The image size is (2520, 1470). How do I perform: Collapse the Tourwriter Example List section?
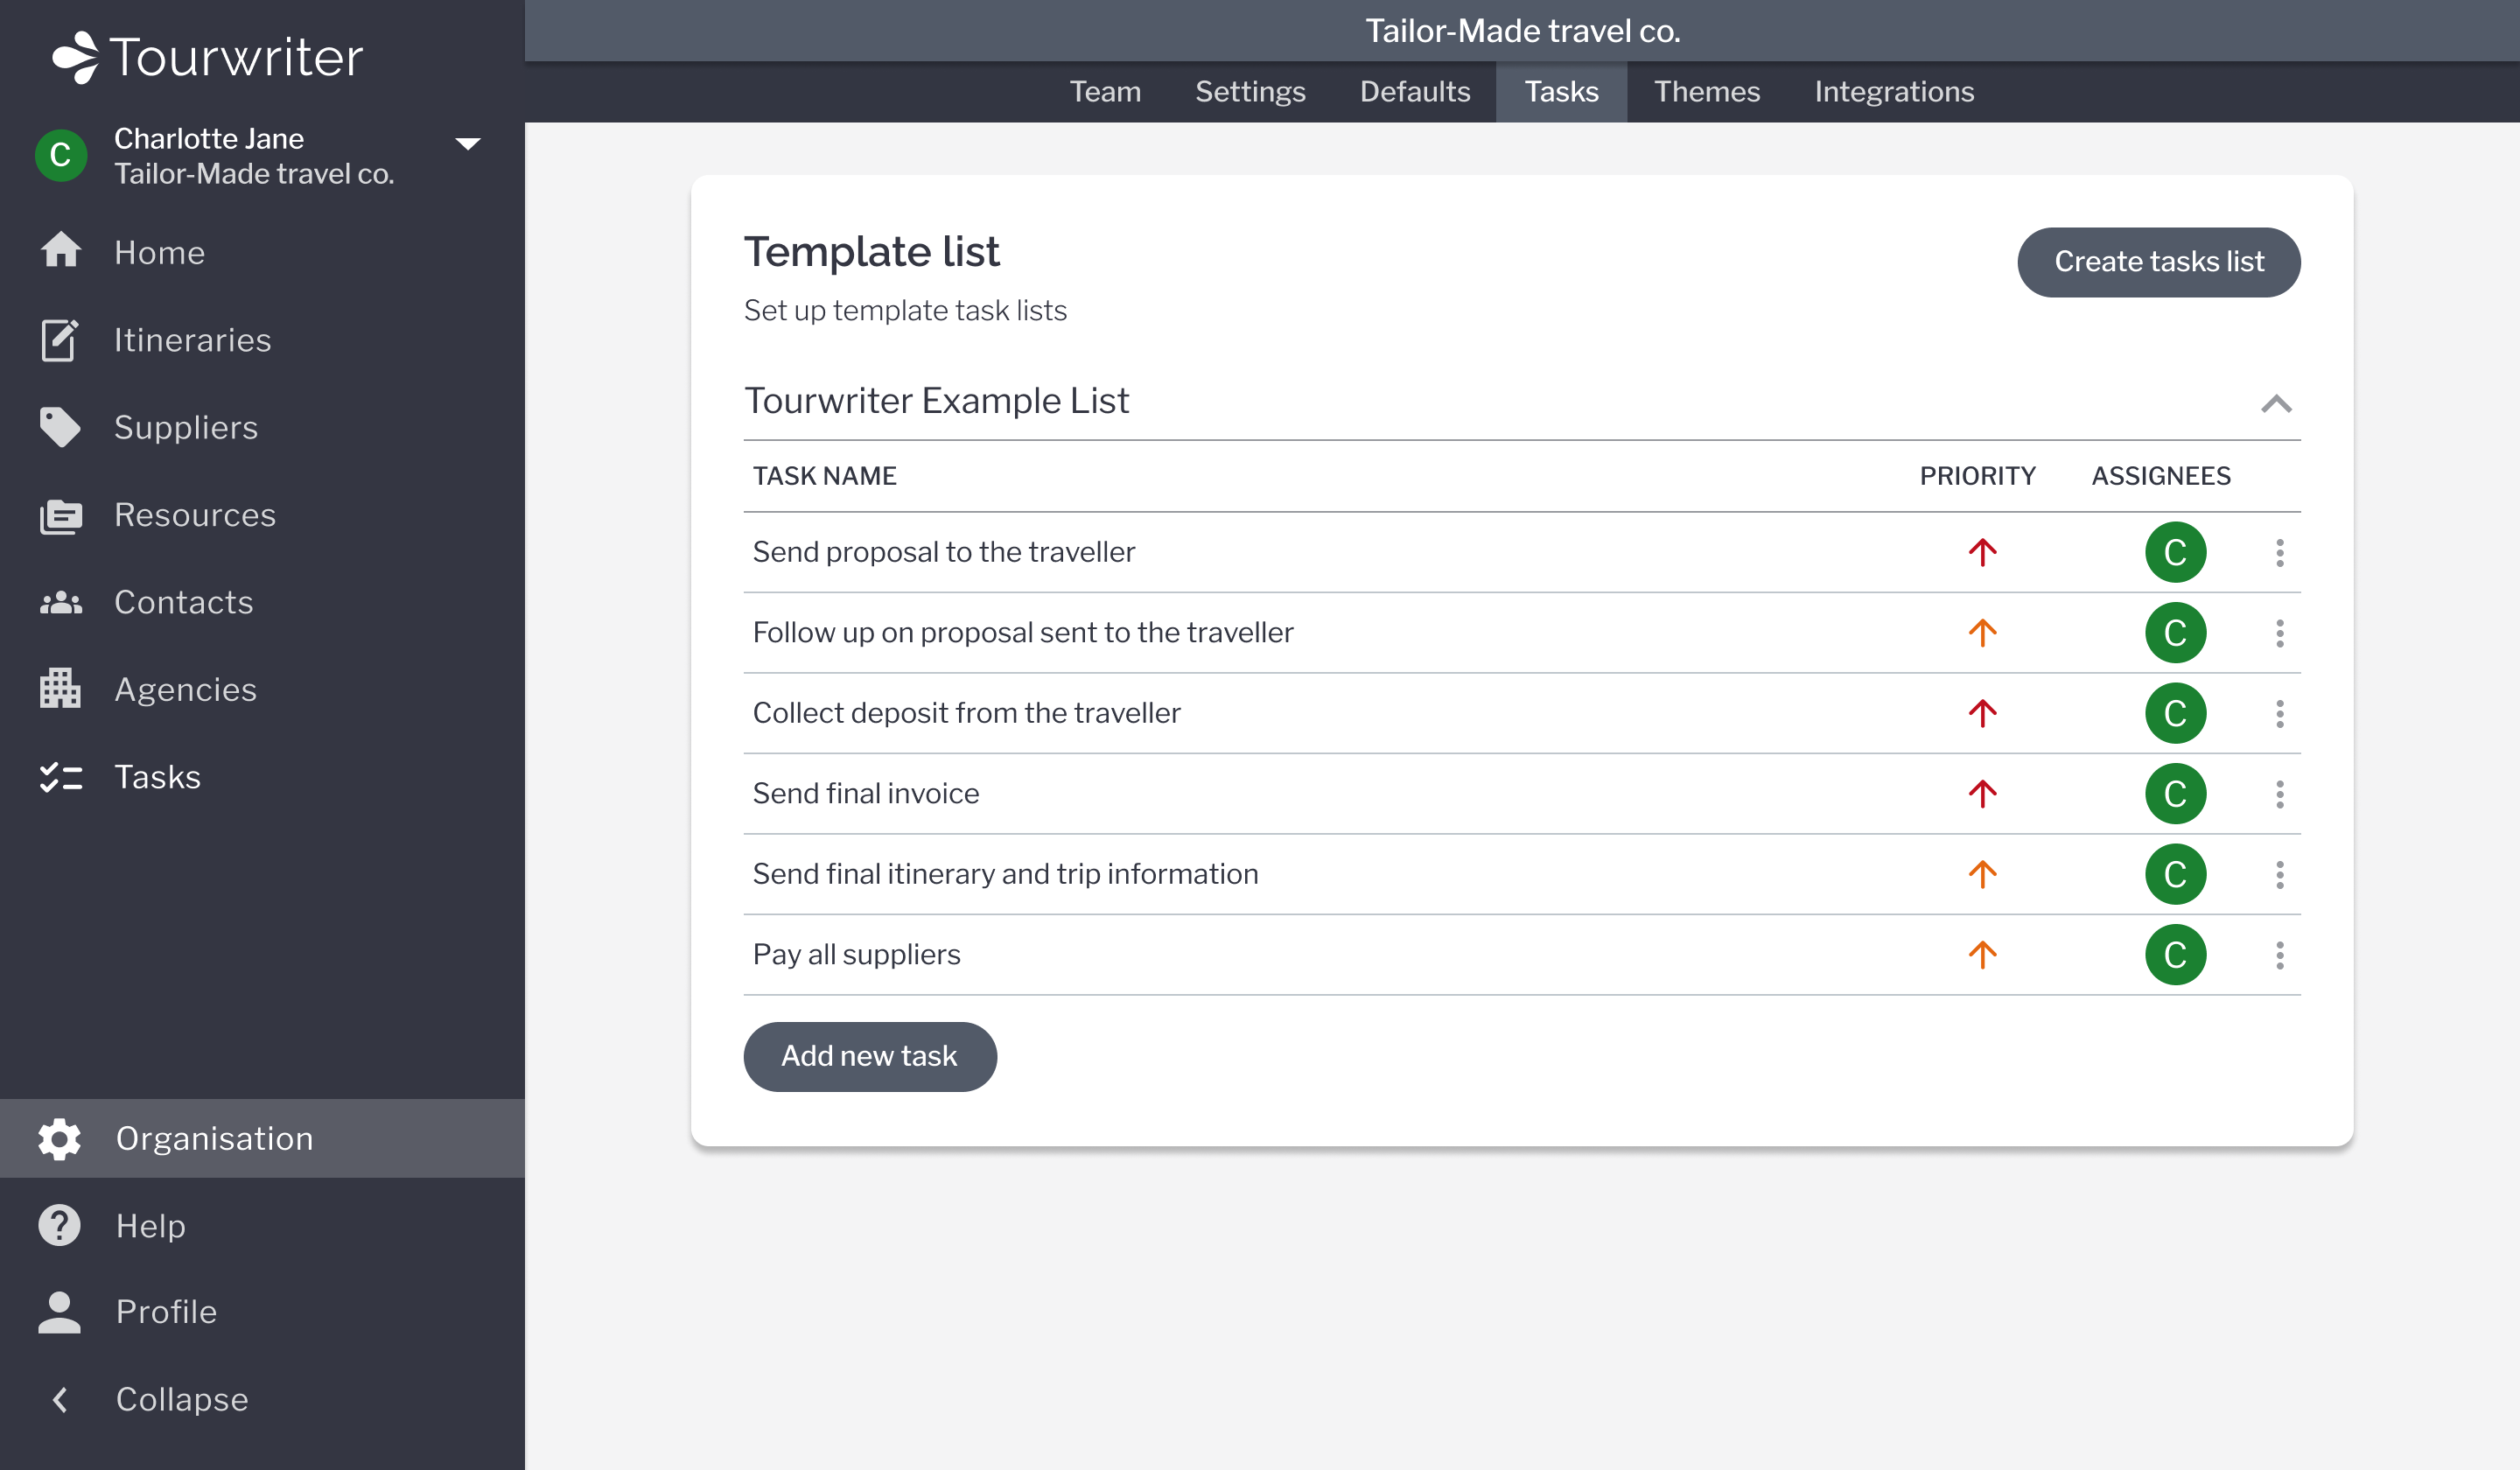(x=2276, y=403)
